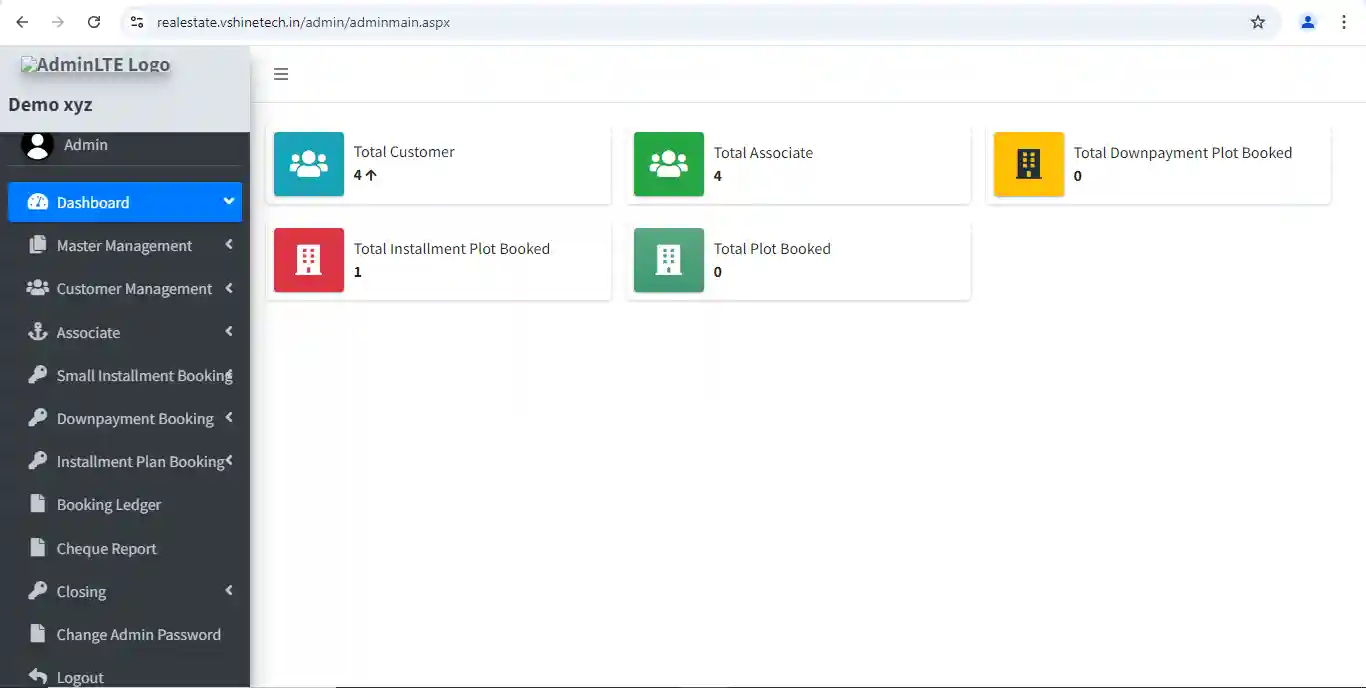This screenshot has width=1366, height=688.
Task: Select Downpayment Booking in the sidebar
Action: tap(134, 419)
